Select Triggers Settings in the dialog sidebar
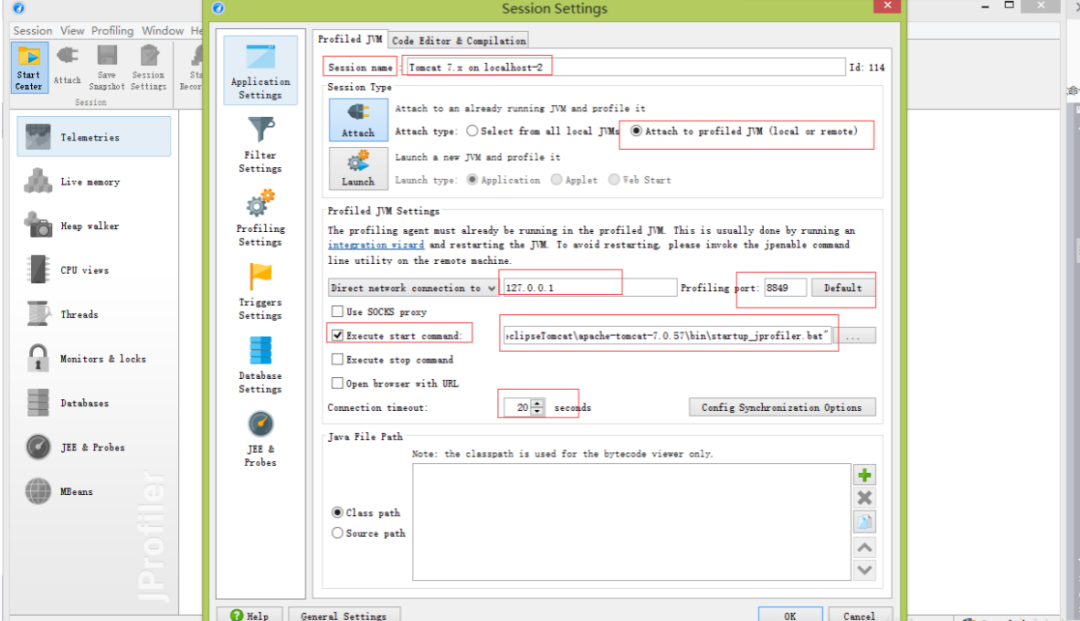 click(x=260, y=291)
